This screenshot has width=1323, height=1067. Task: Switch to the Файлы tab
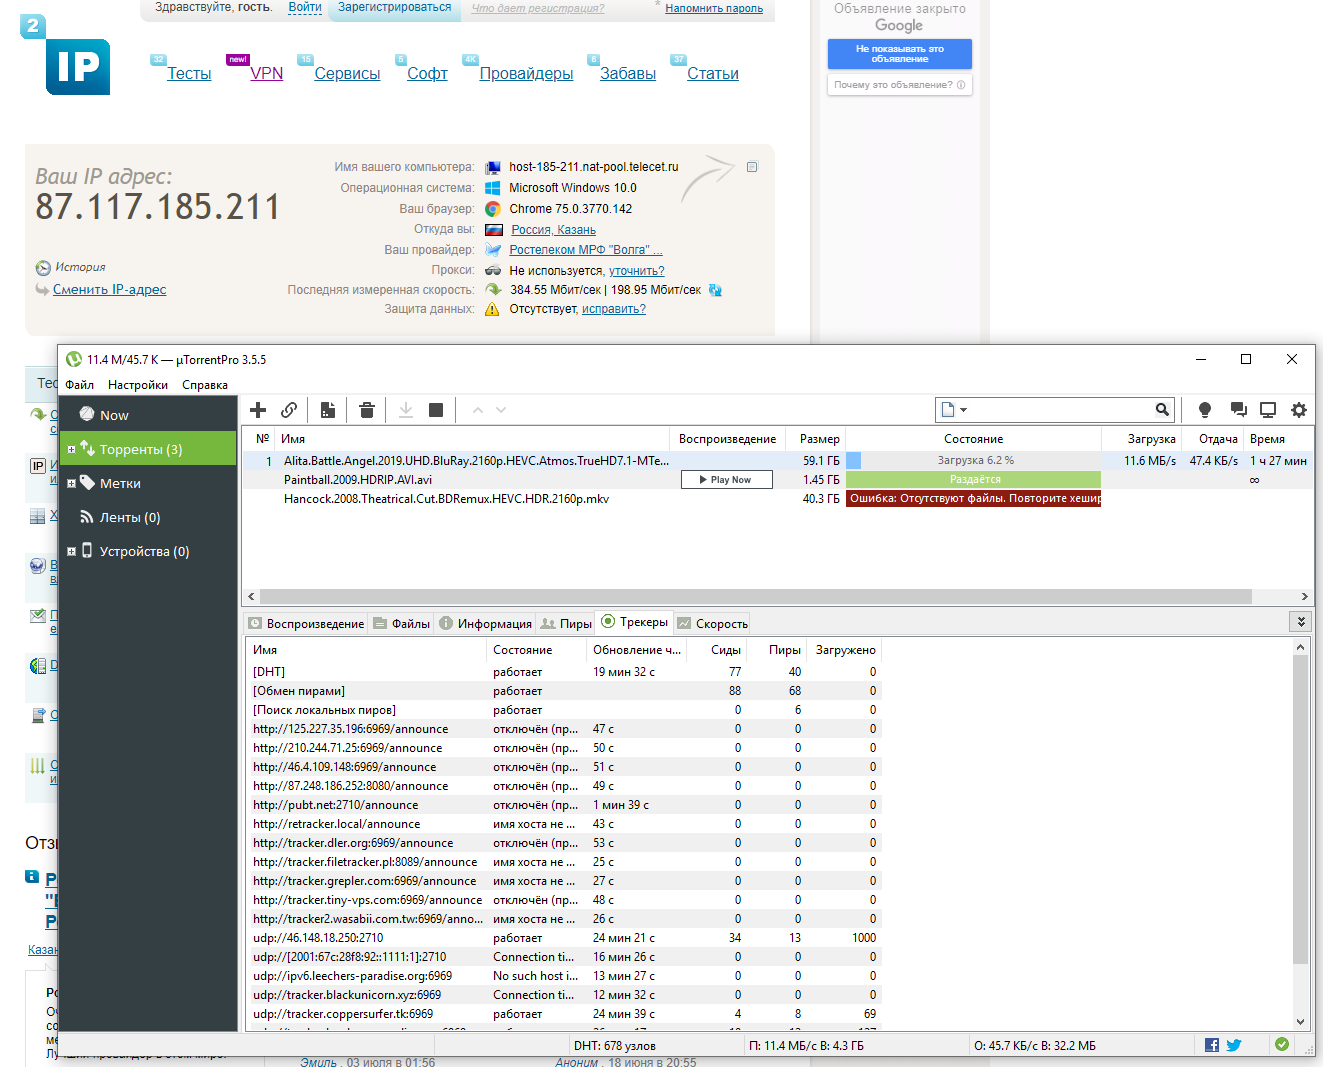(401, 623)
